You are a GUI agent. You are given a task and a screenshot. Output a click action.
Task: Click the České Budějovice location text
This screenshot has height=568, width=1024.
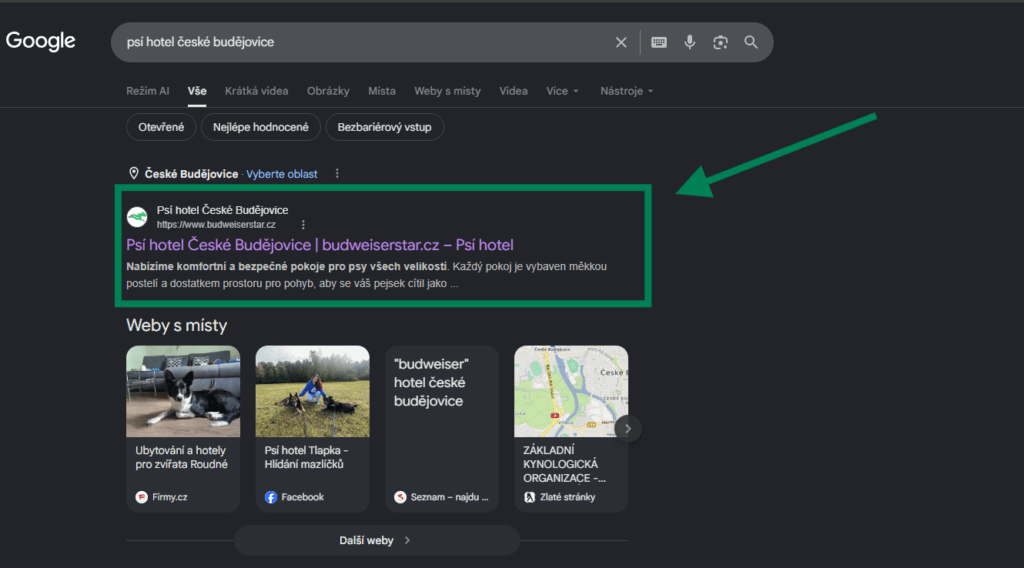point(191,174)
